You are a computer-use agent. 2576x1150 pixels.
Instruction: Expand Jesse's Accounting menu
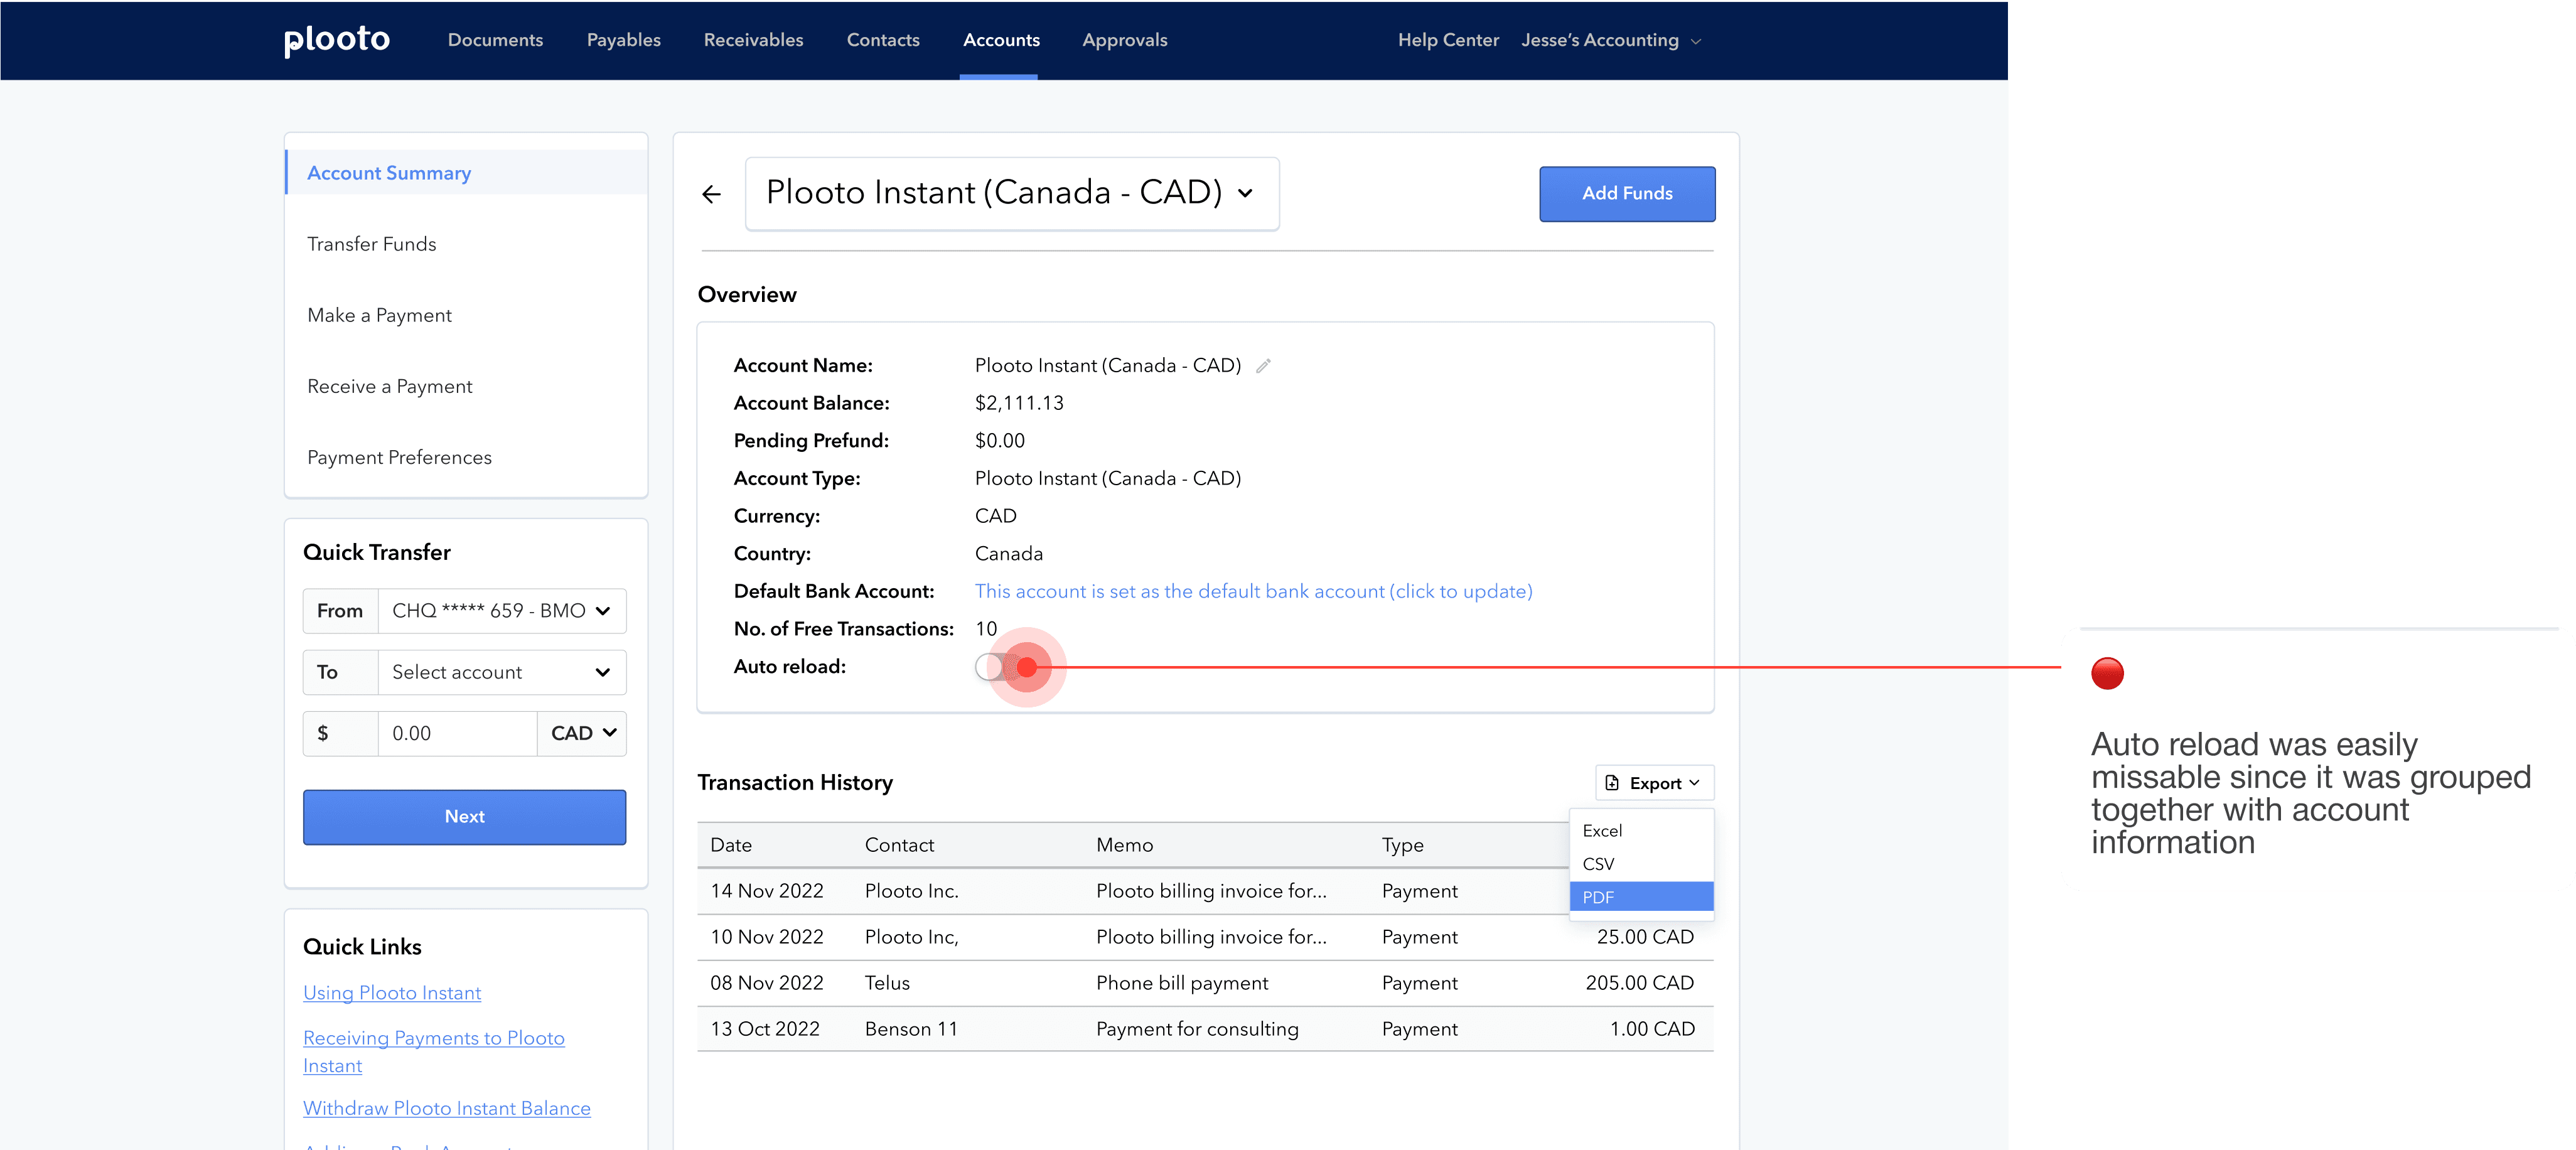(x=1610, y=40)
